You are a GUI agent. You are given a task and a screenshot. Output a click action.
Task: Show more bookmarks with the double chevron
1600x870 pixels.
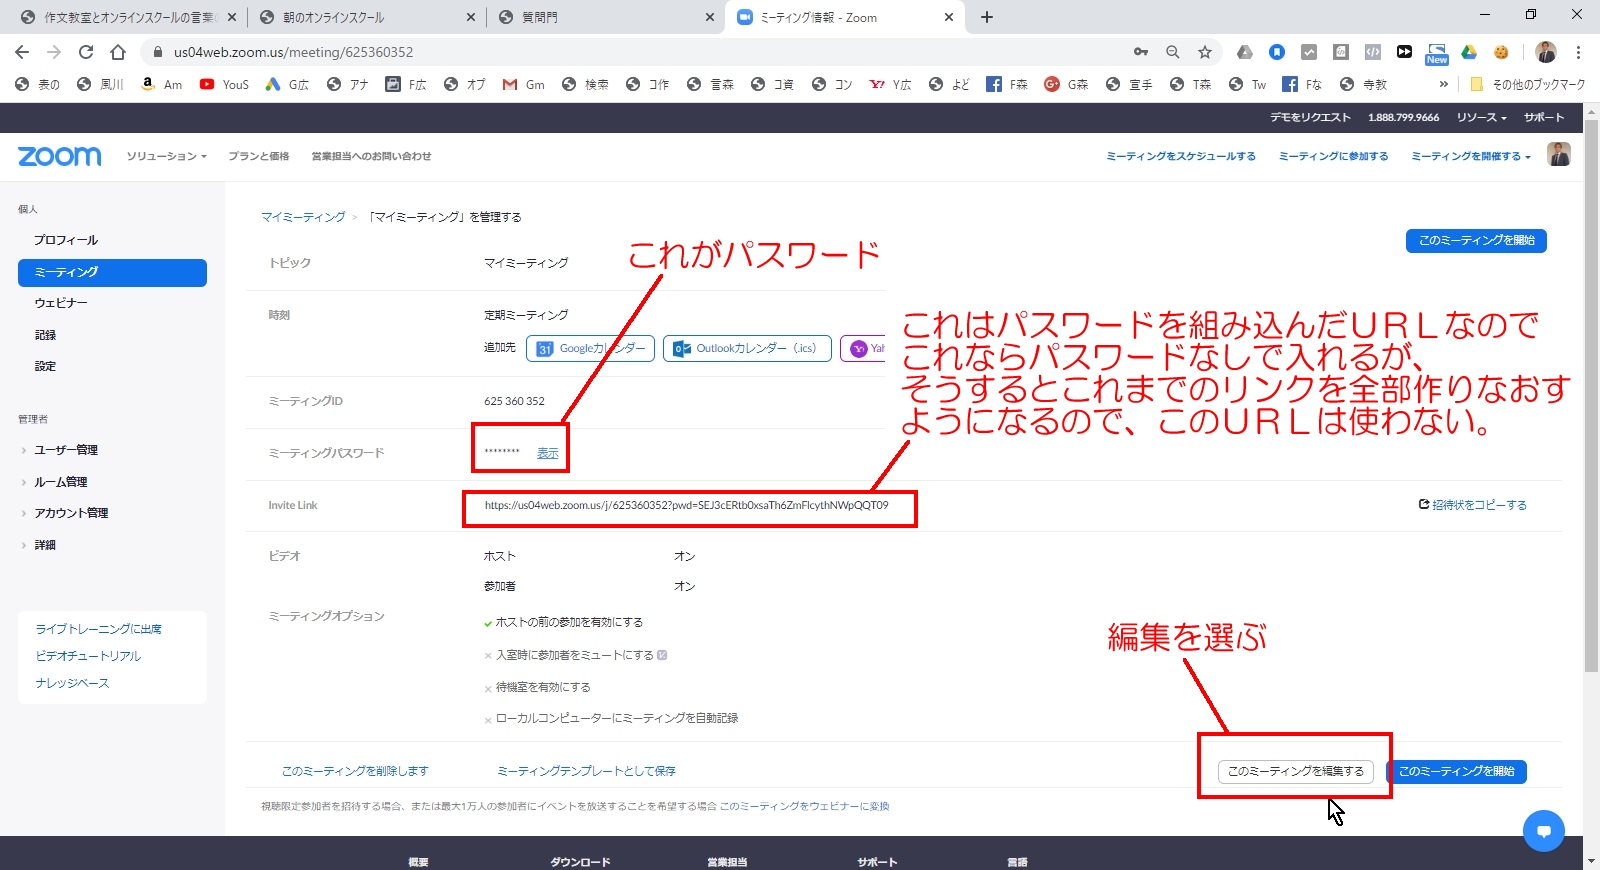point(1444,84)
